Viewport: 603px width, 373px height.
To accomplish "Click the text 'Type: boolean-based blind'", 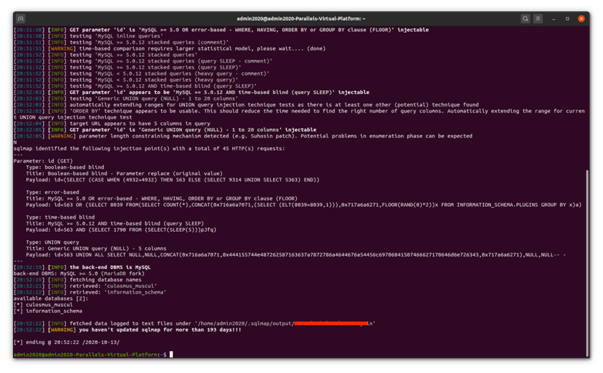I will coord(65,167).
